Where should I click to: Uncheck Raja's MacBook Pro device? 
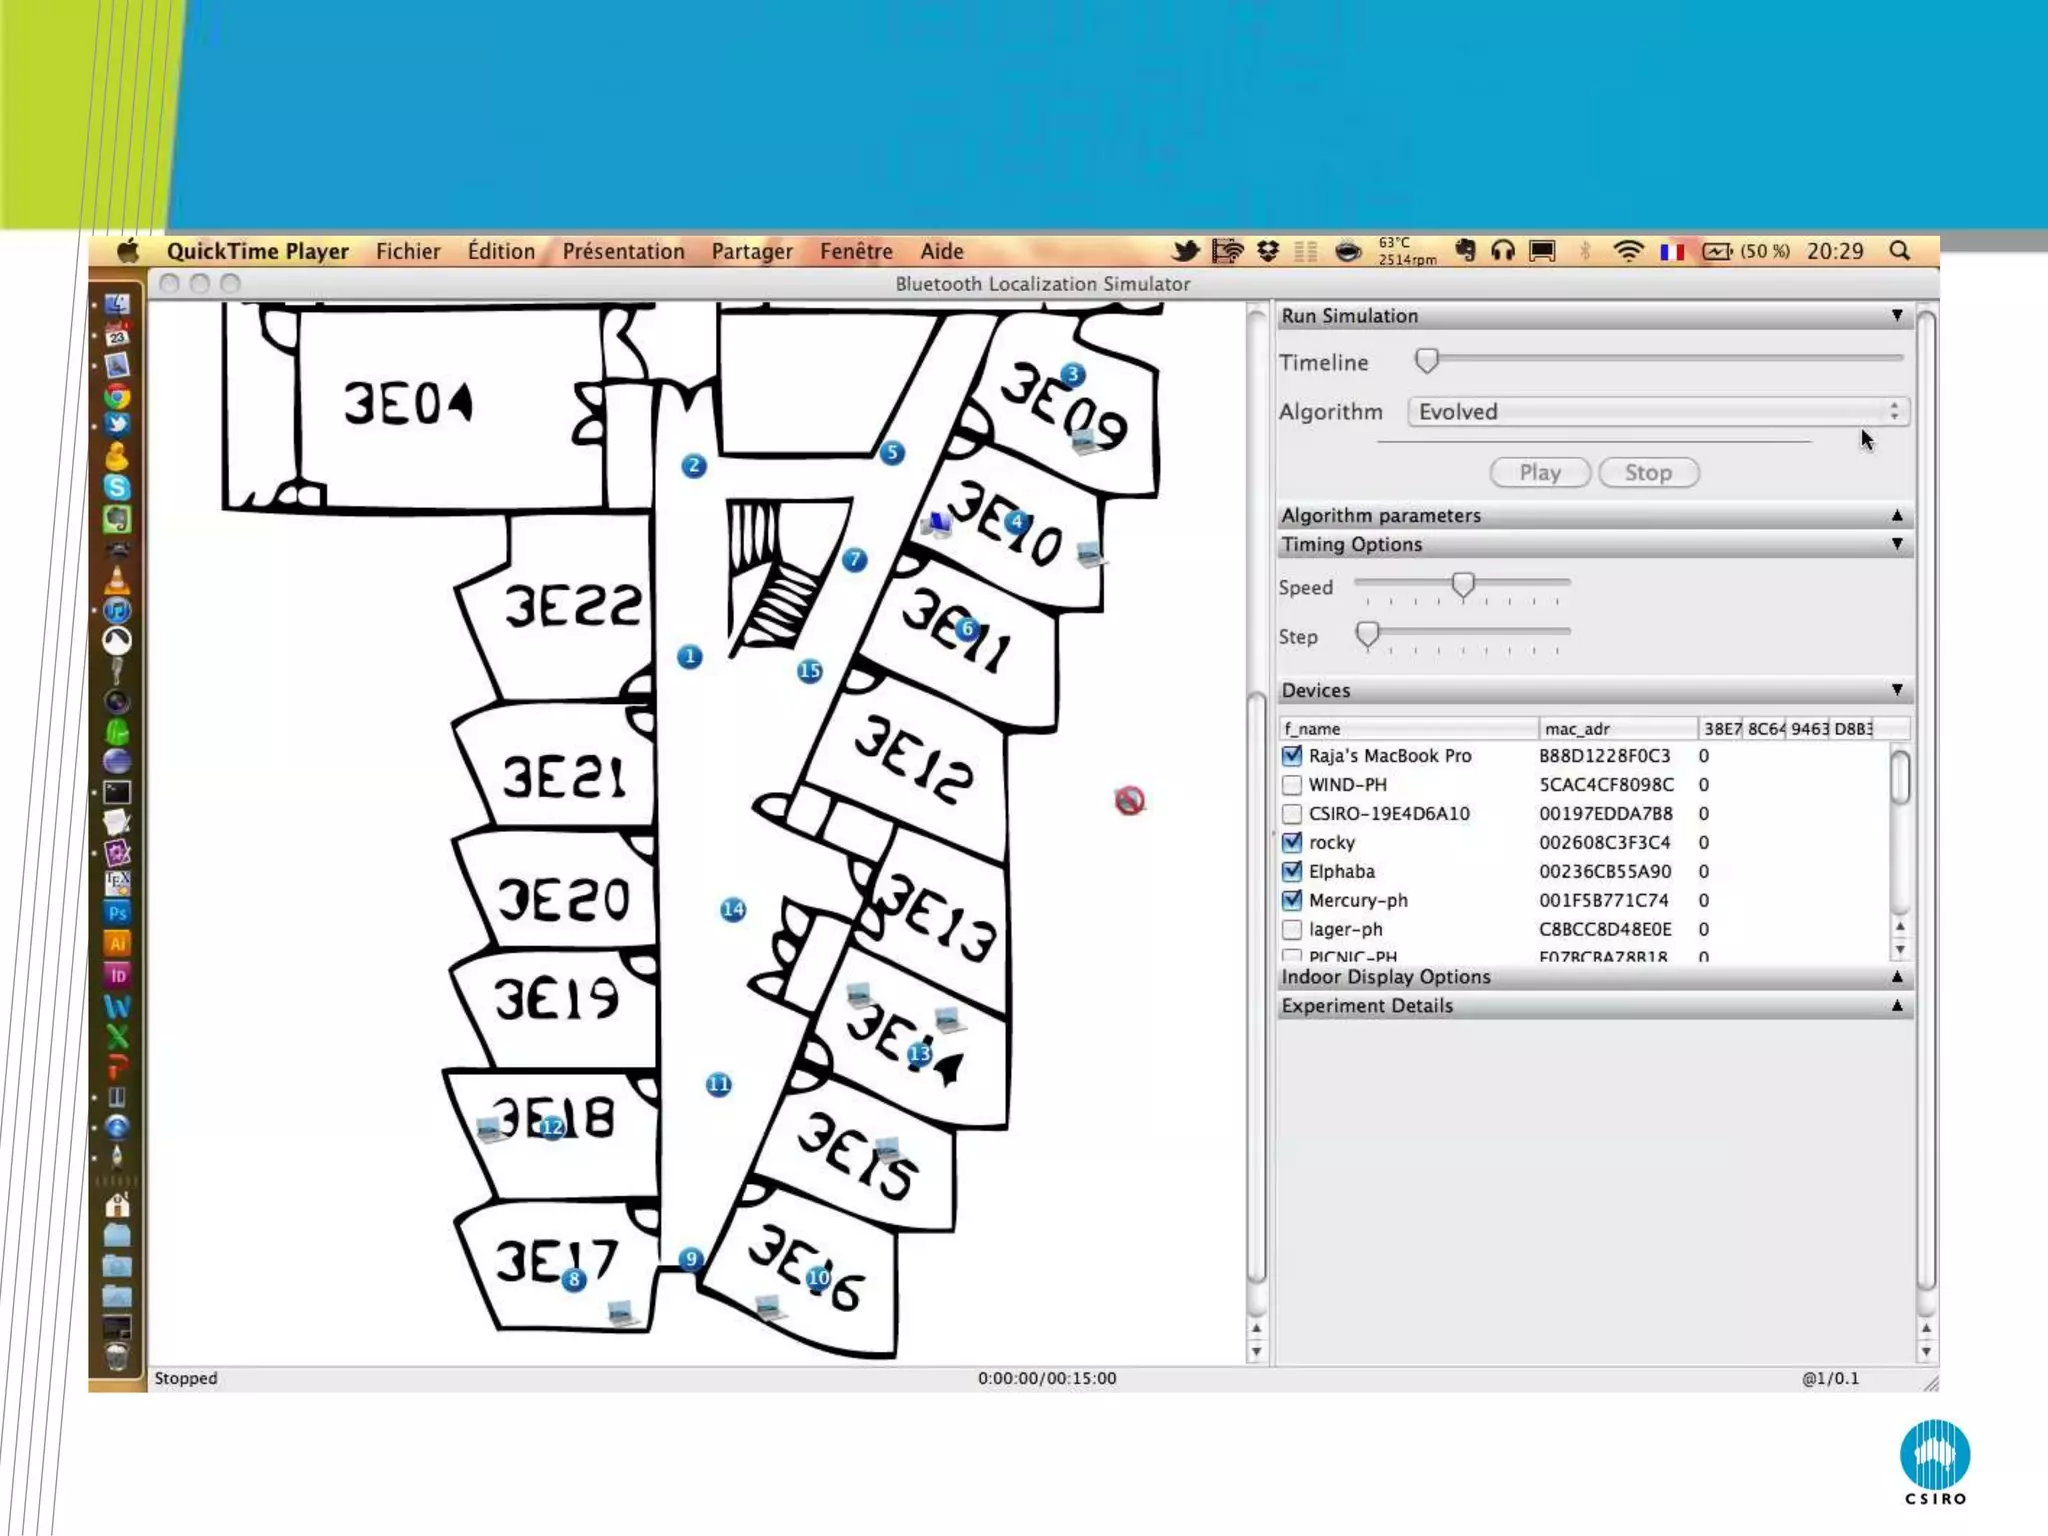pyautogui.click(x=1292, y=756)
